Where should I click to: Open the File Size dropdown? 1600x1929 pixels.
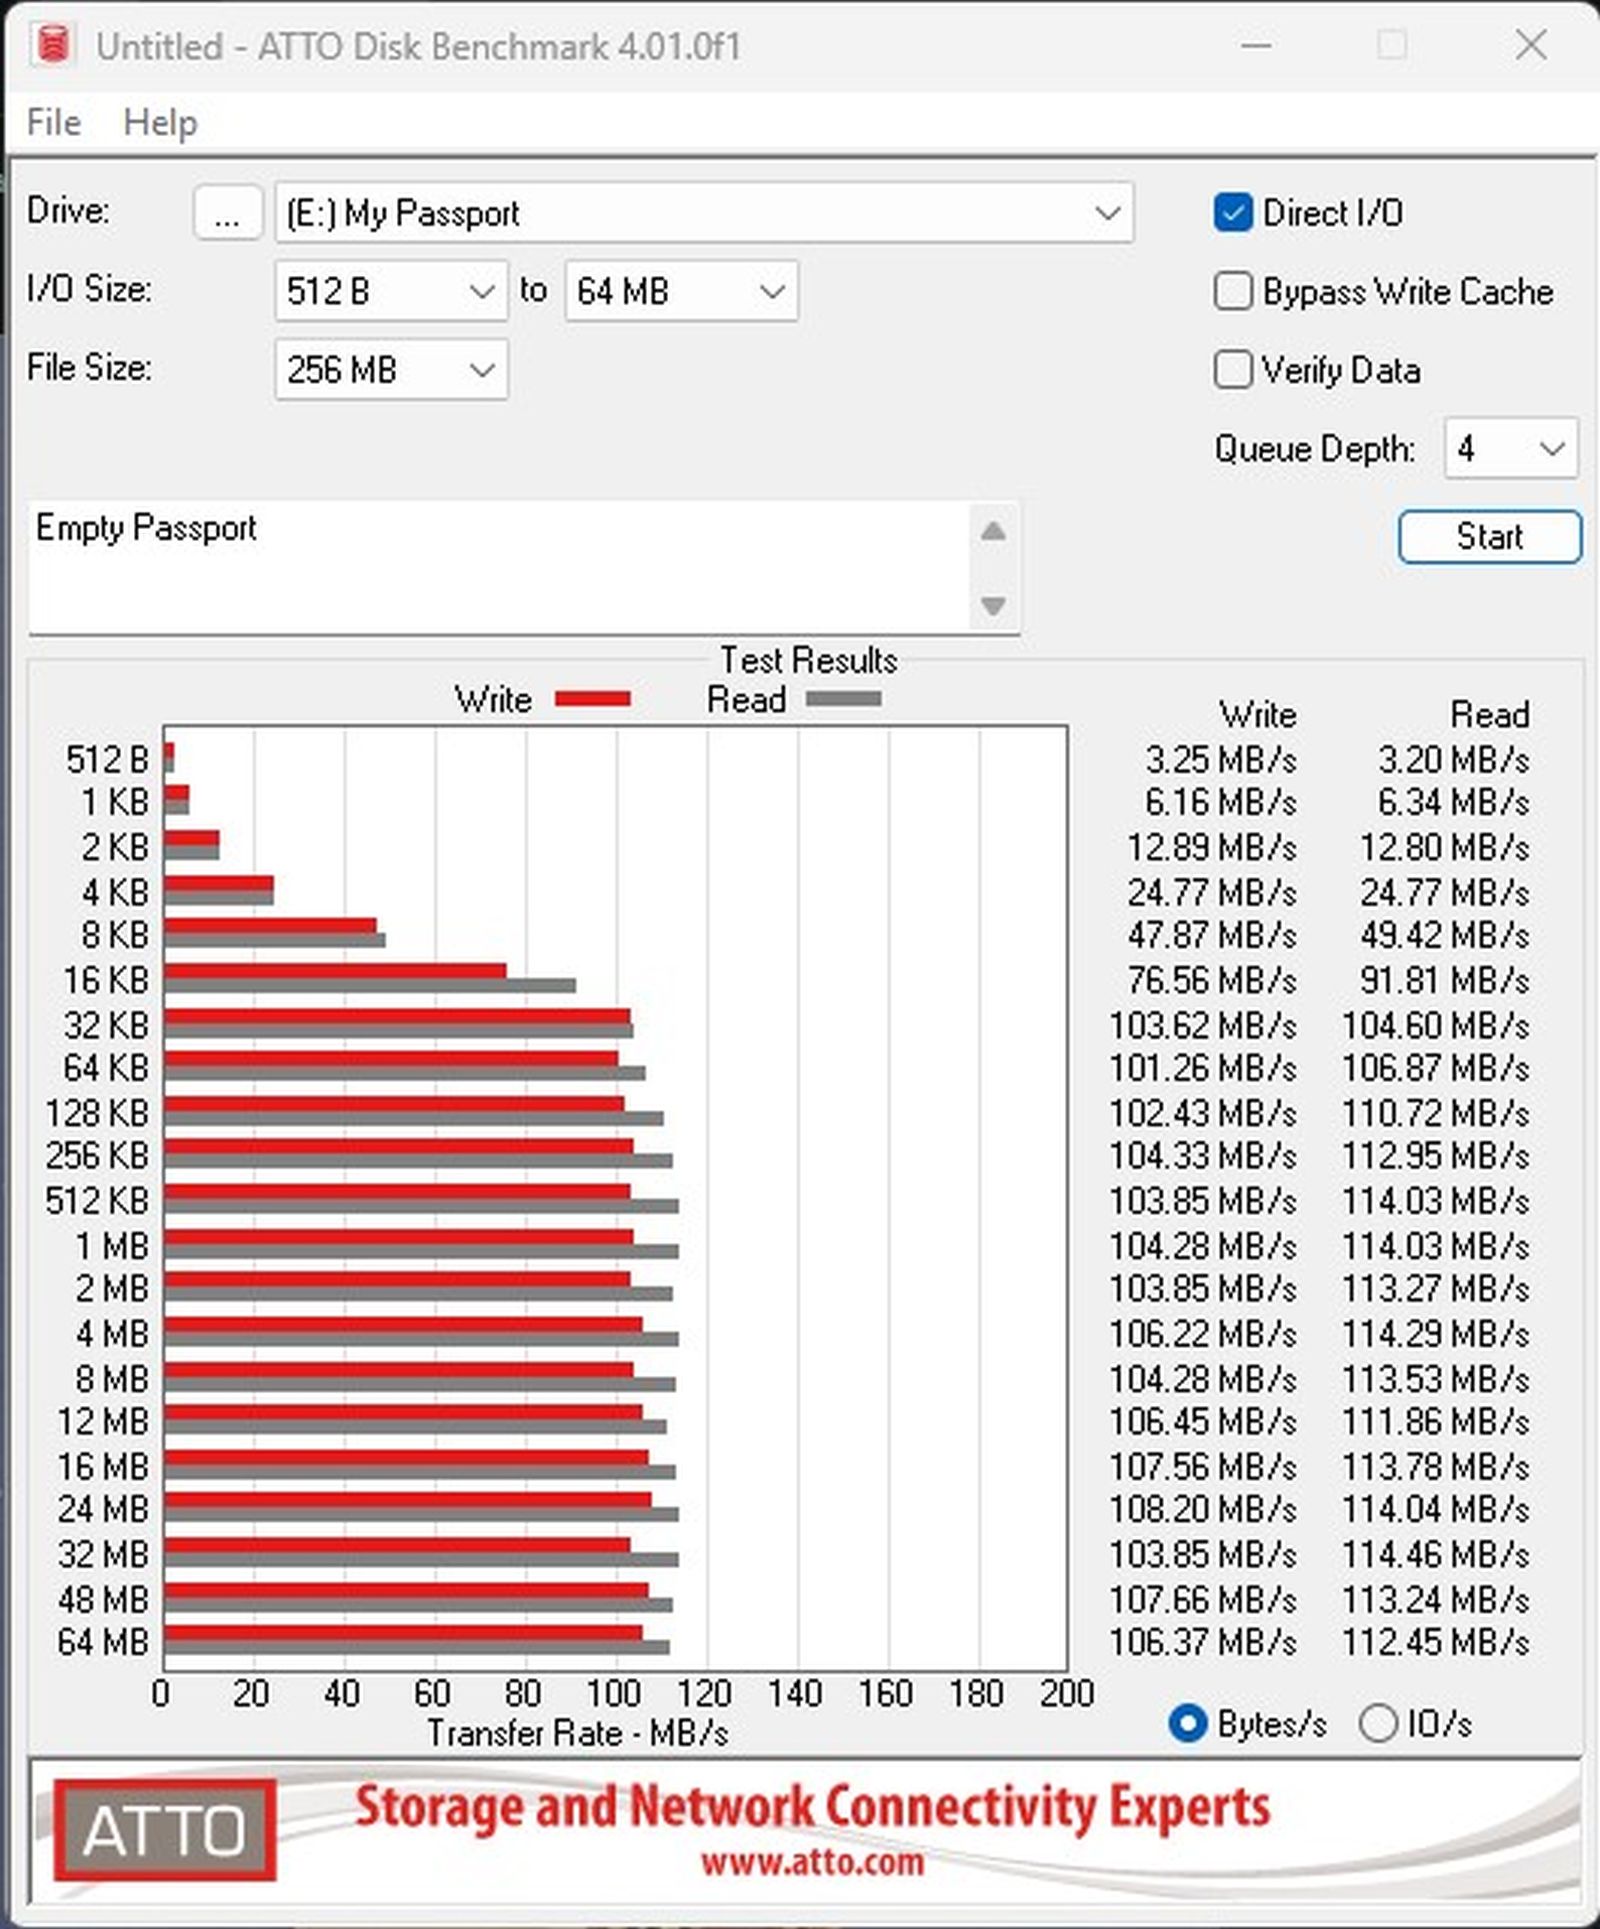(391, 370)
